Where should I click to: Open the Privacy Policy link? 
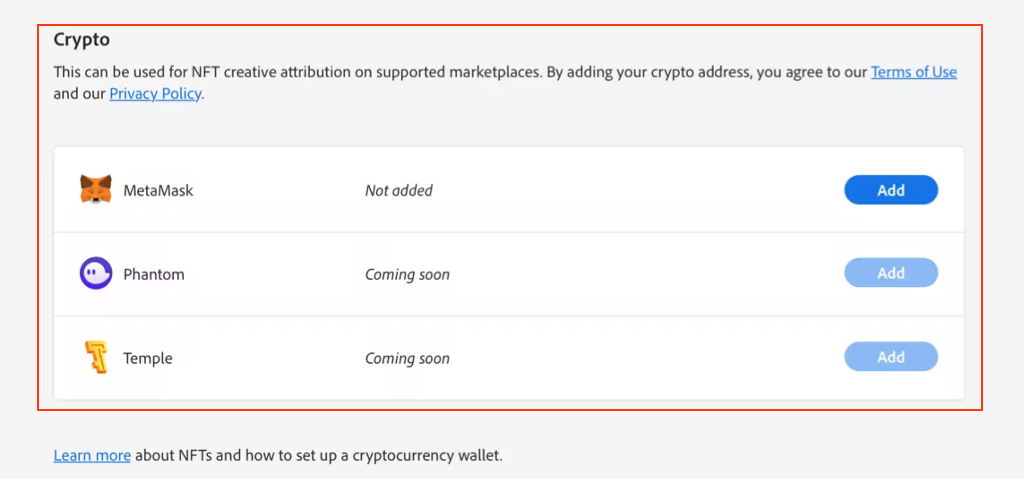(x=155, y=94)
